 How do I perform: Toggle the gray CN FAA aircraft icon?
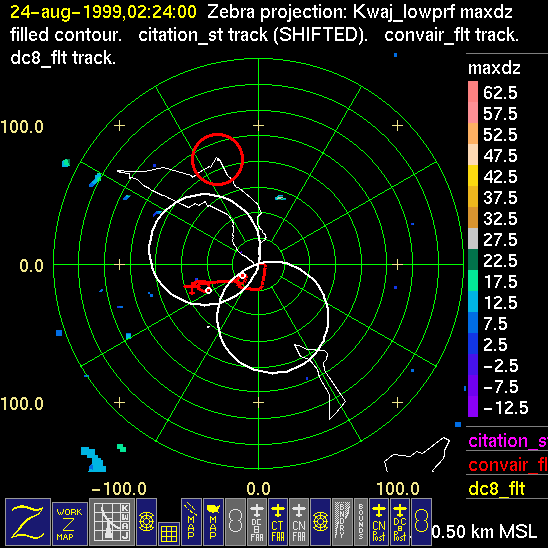[x=299, y=522]
